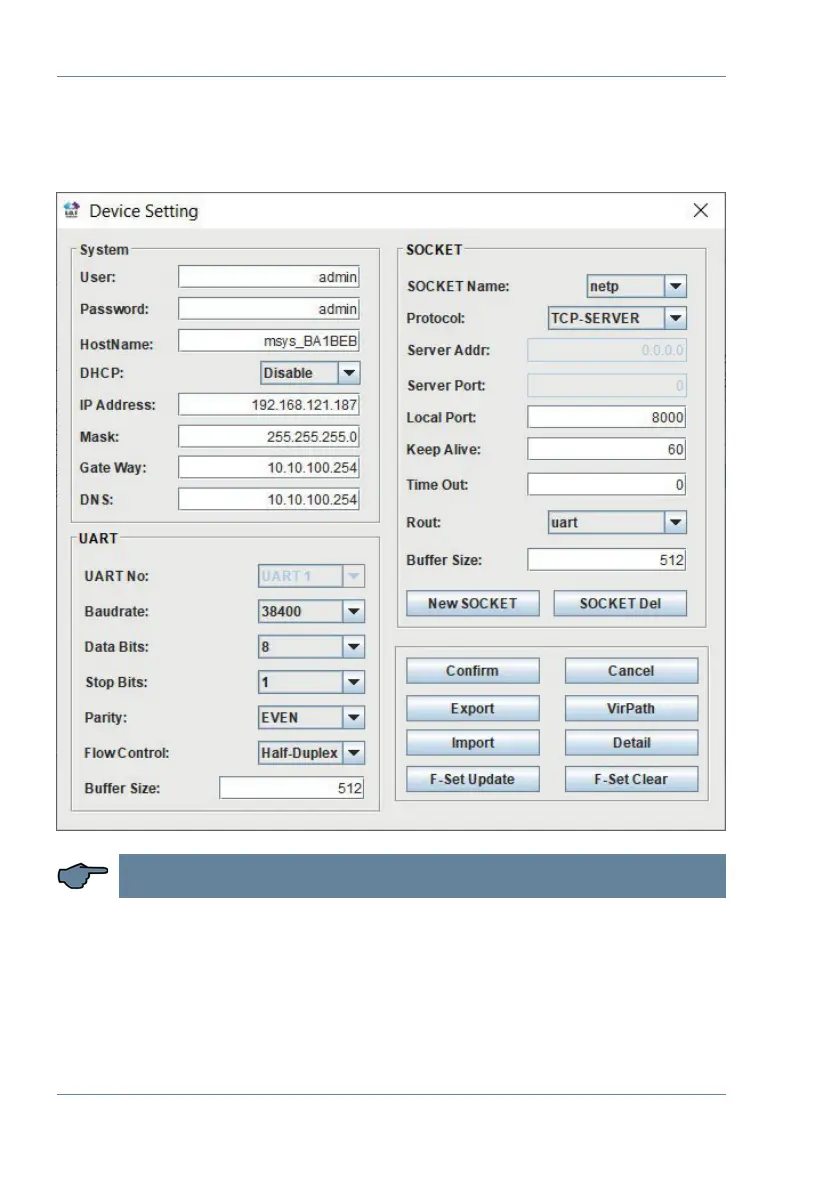Image resolution: width=839 pixels, height=1191 pixels.
Task: Click the SOCKET Del button
Action: click(620, 604)
